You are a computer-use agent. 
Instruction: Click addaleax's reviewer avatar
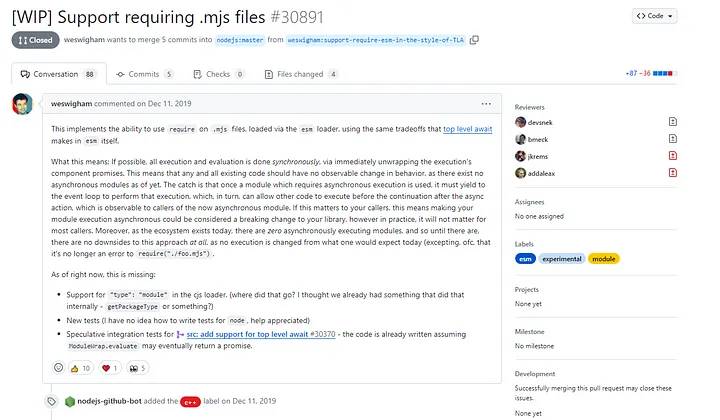point(520,173)
